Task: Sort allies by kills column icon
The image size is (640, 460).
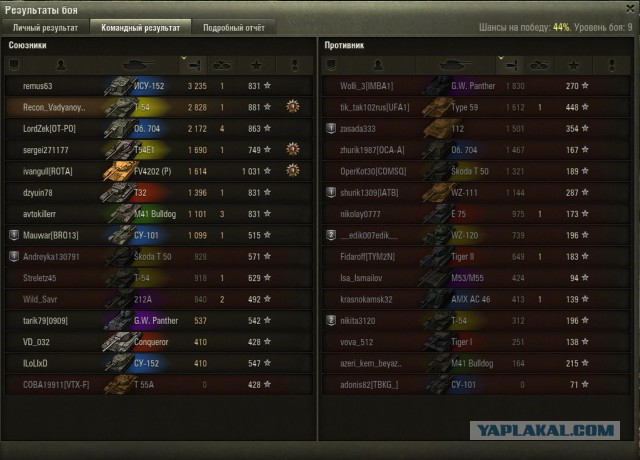Action: coord(222,65)
